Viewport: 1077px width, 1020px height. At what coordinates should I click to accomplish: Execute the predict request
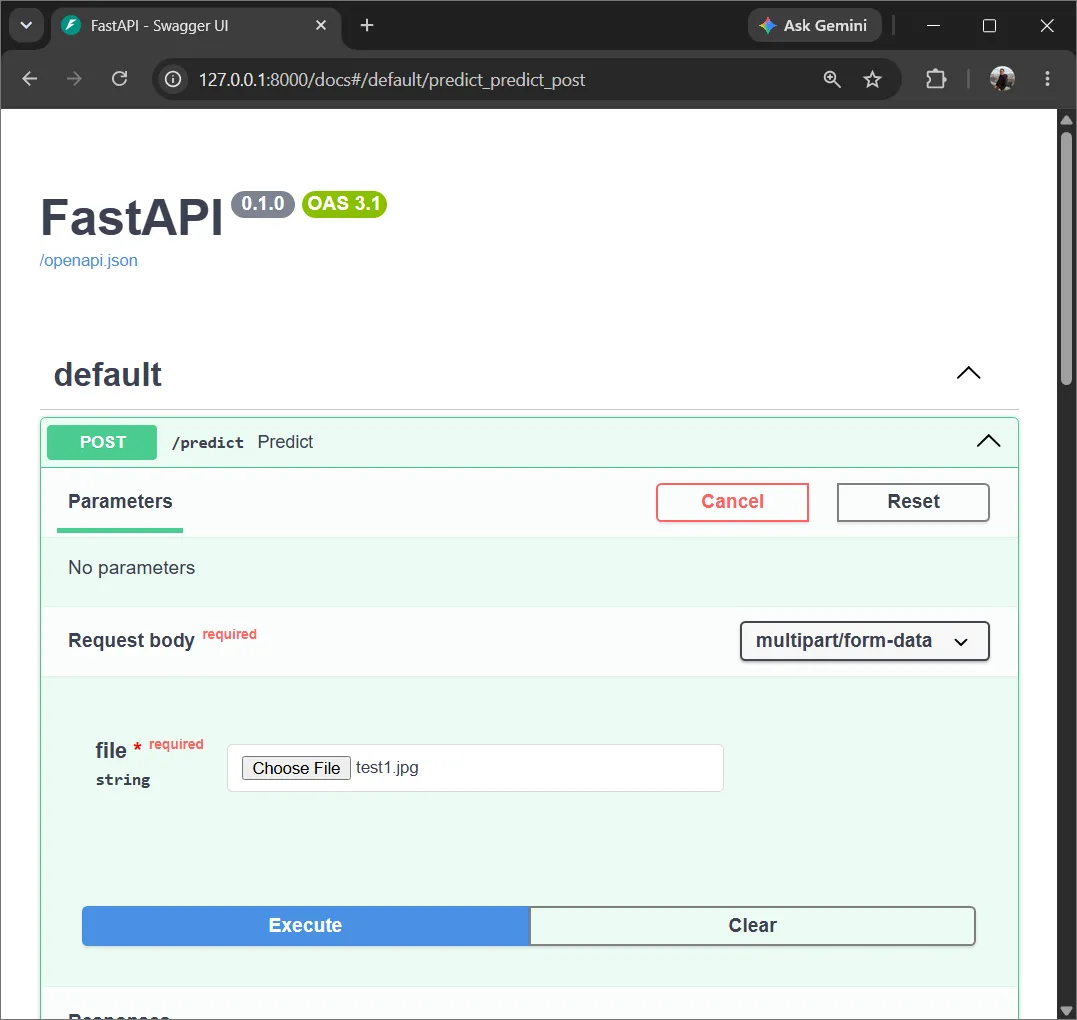click(x=306, y=925)
